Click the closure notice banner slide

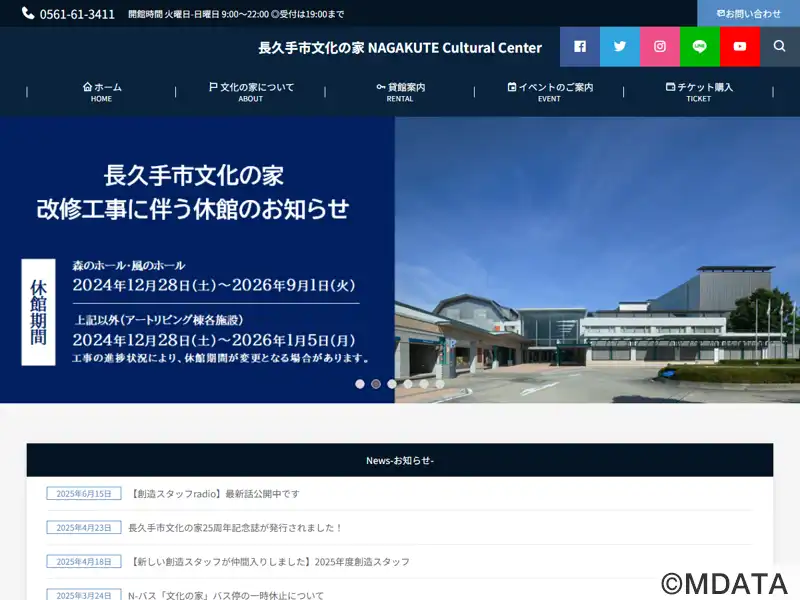pos(197,260)
